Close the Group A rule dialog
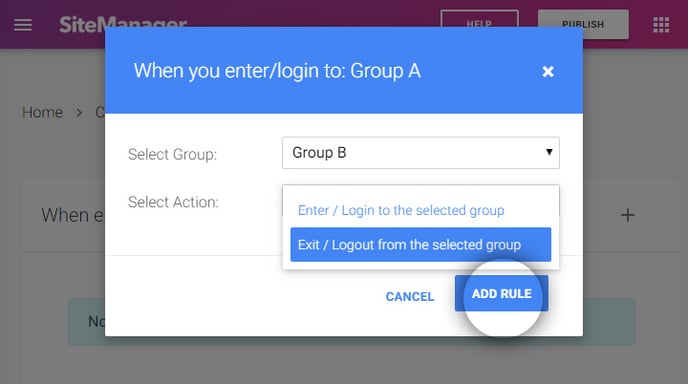Image resolution: width=688 pixels, height=384 pixels. pyautogui.click(x=548, y=72)
